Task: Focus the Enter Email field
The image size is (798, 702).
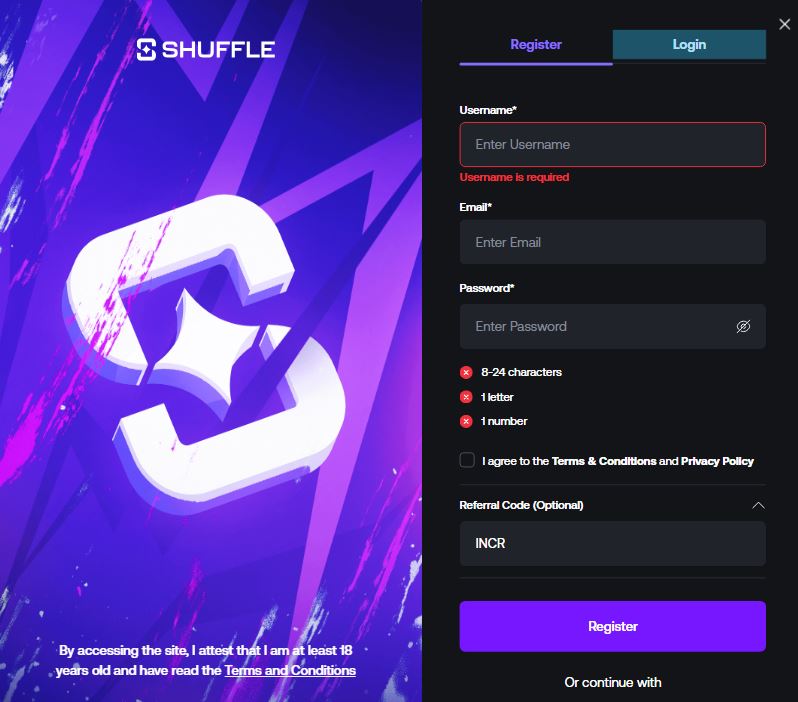Action: [612, 242]
